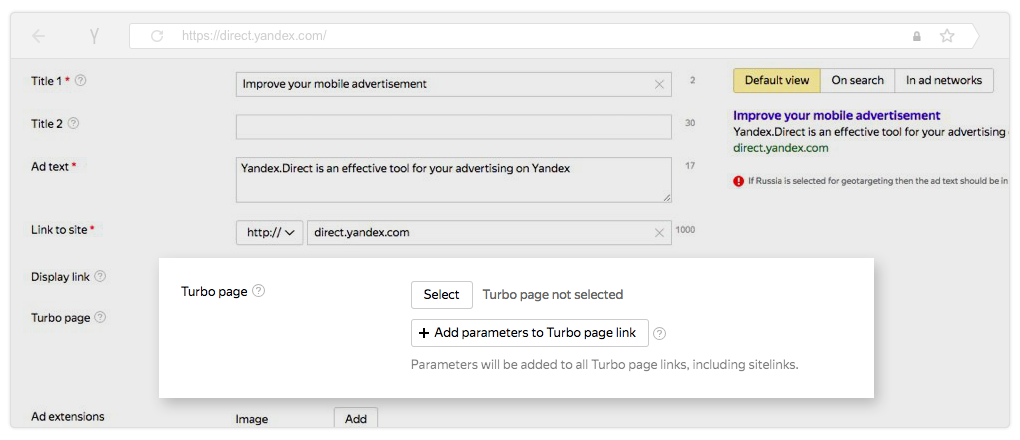Switch to the On search preview tab
Viewport: 1020px width, 440px height.
click(858, 80)
